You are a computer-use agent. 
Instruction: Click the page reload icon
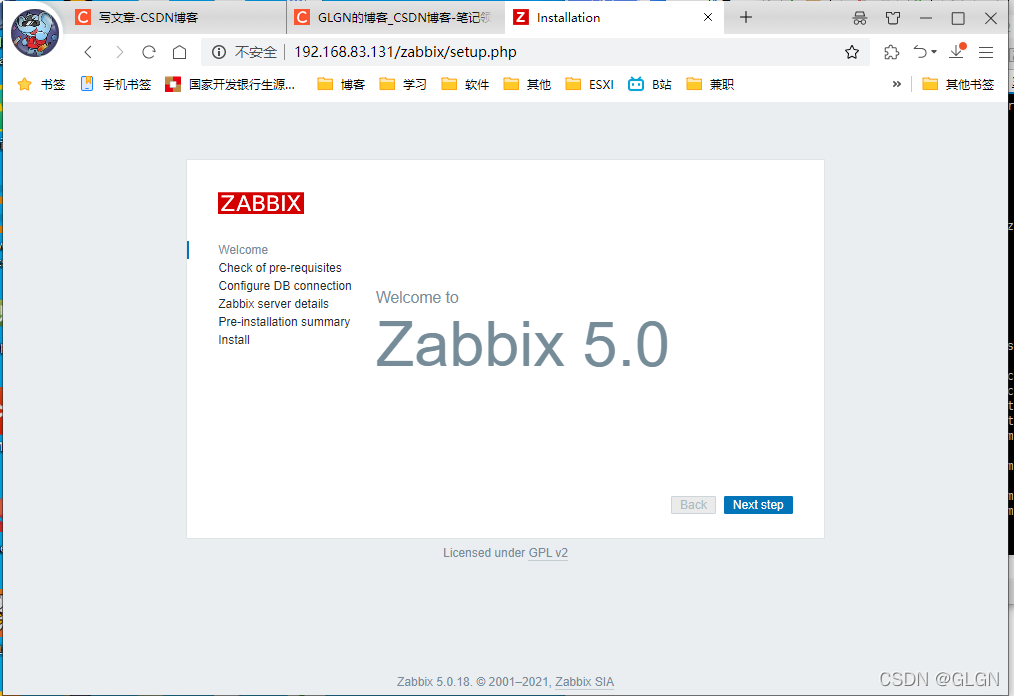point(148,51)
